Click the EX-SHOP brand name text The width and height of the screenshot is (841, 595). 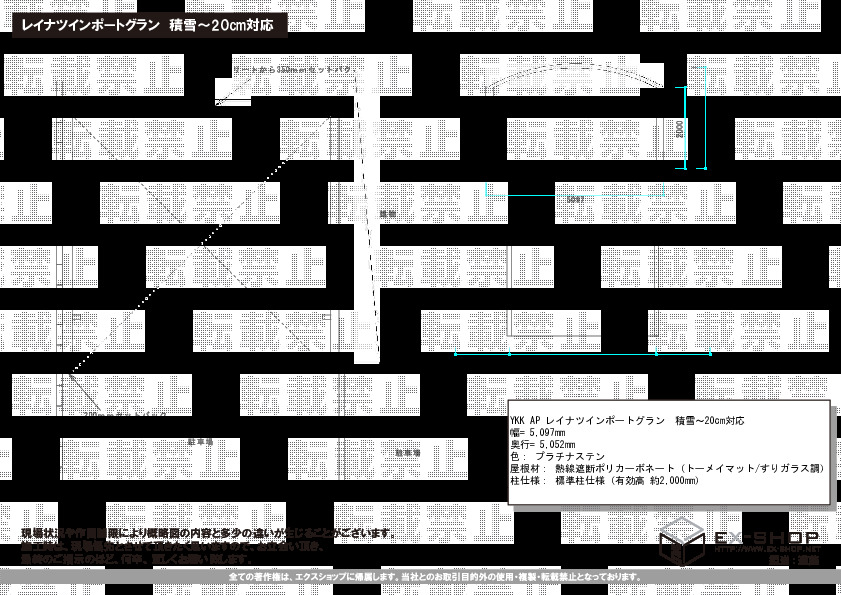pos(765,538)
